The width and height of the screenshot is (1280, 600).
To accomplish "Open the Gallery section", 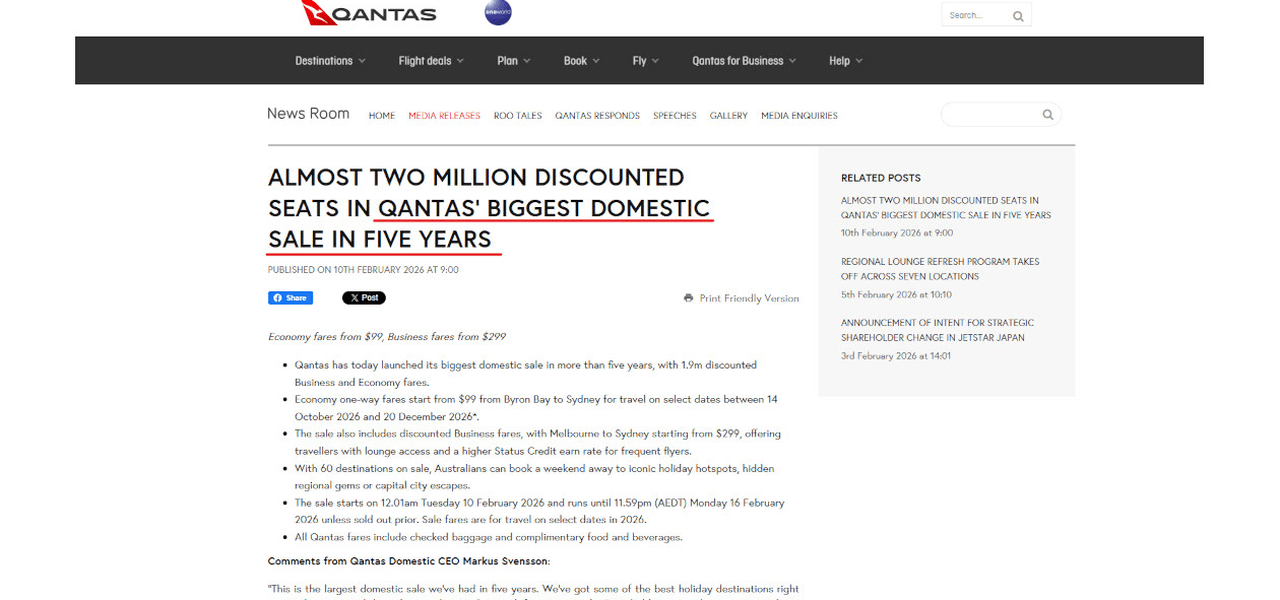I will click(728, 116).
